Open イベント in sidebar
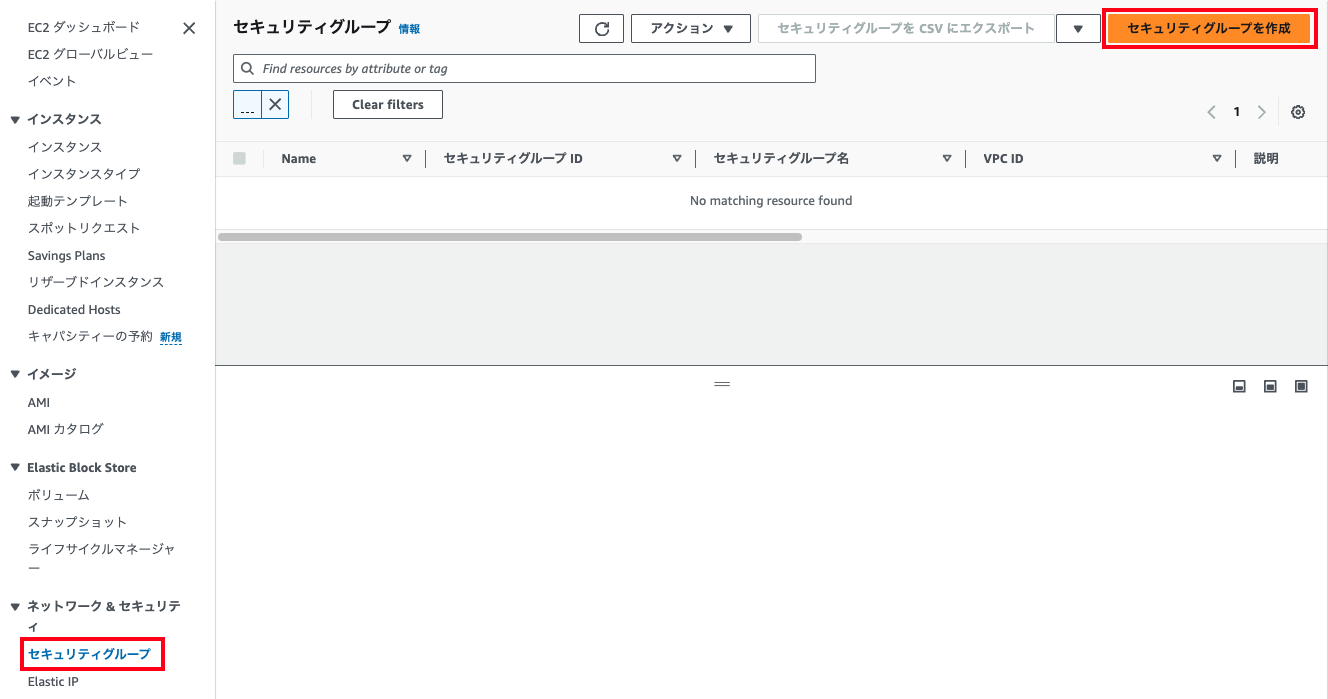 (52, 81)
